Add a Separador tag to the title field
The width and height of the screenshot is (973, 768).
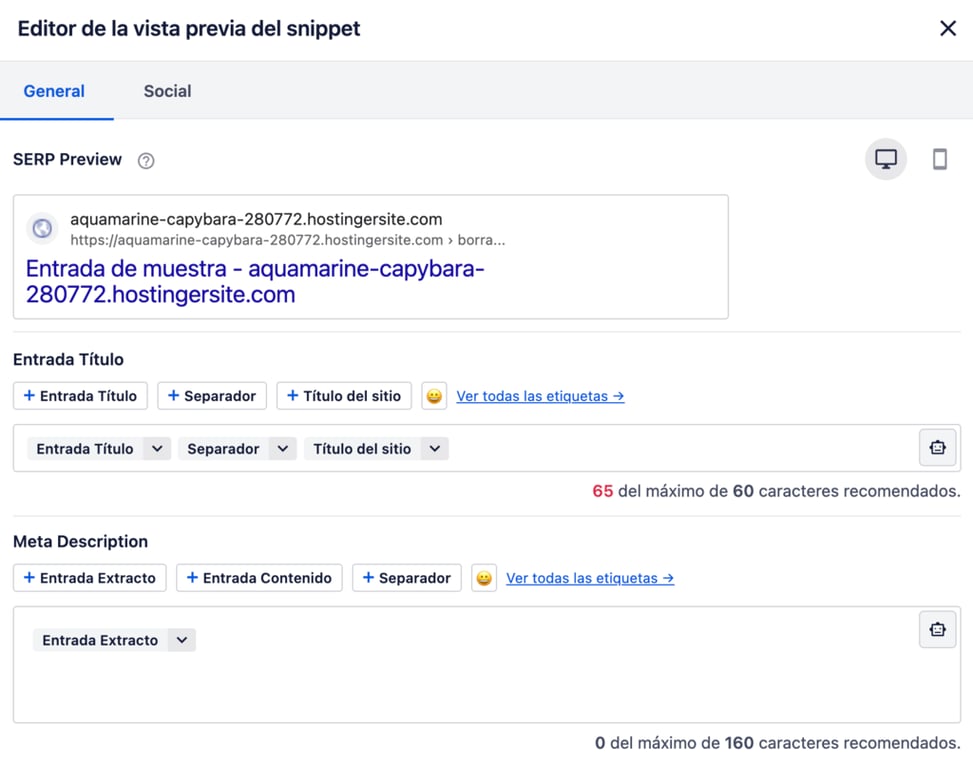(211, 396)
